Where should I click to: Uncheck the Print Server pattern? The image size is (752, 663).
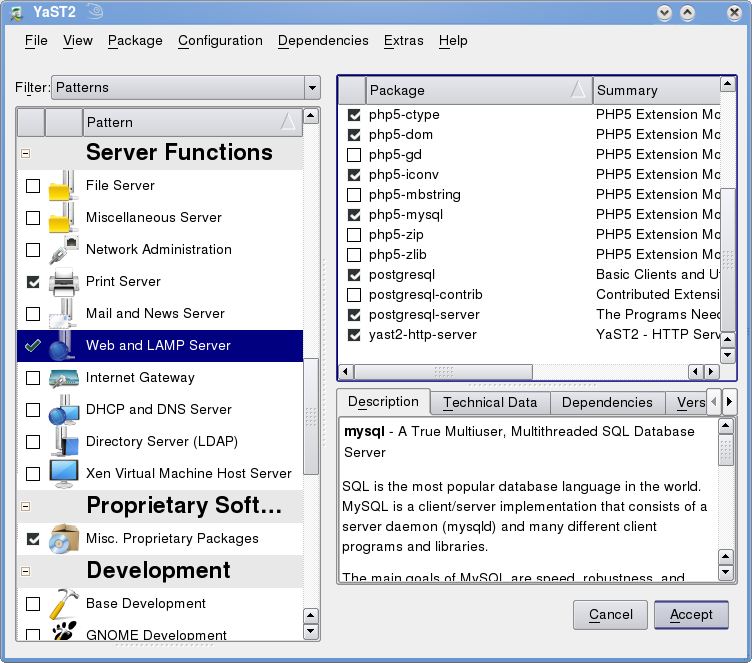[x=33, y=282]
